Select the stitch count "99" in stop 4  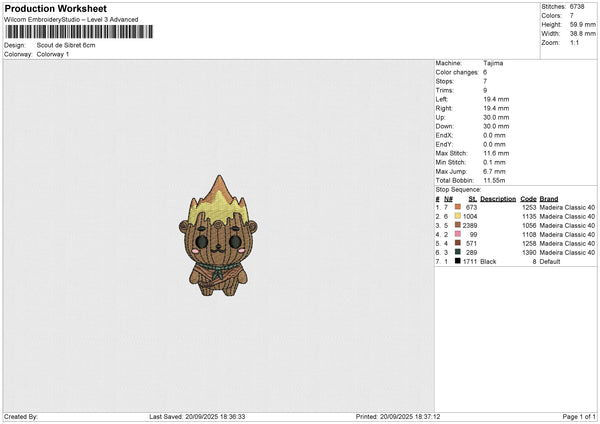[473, 235]
